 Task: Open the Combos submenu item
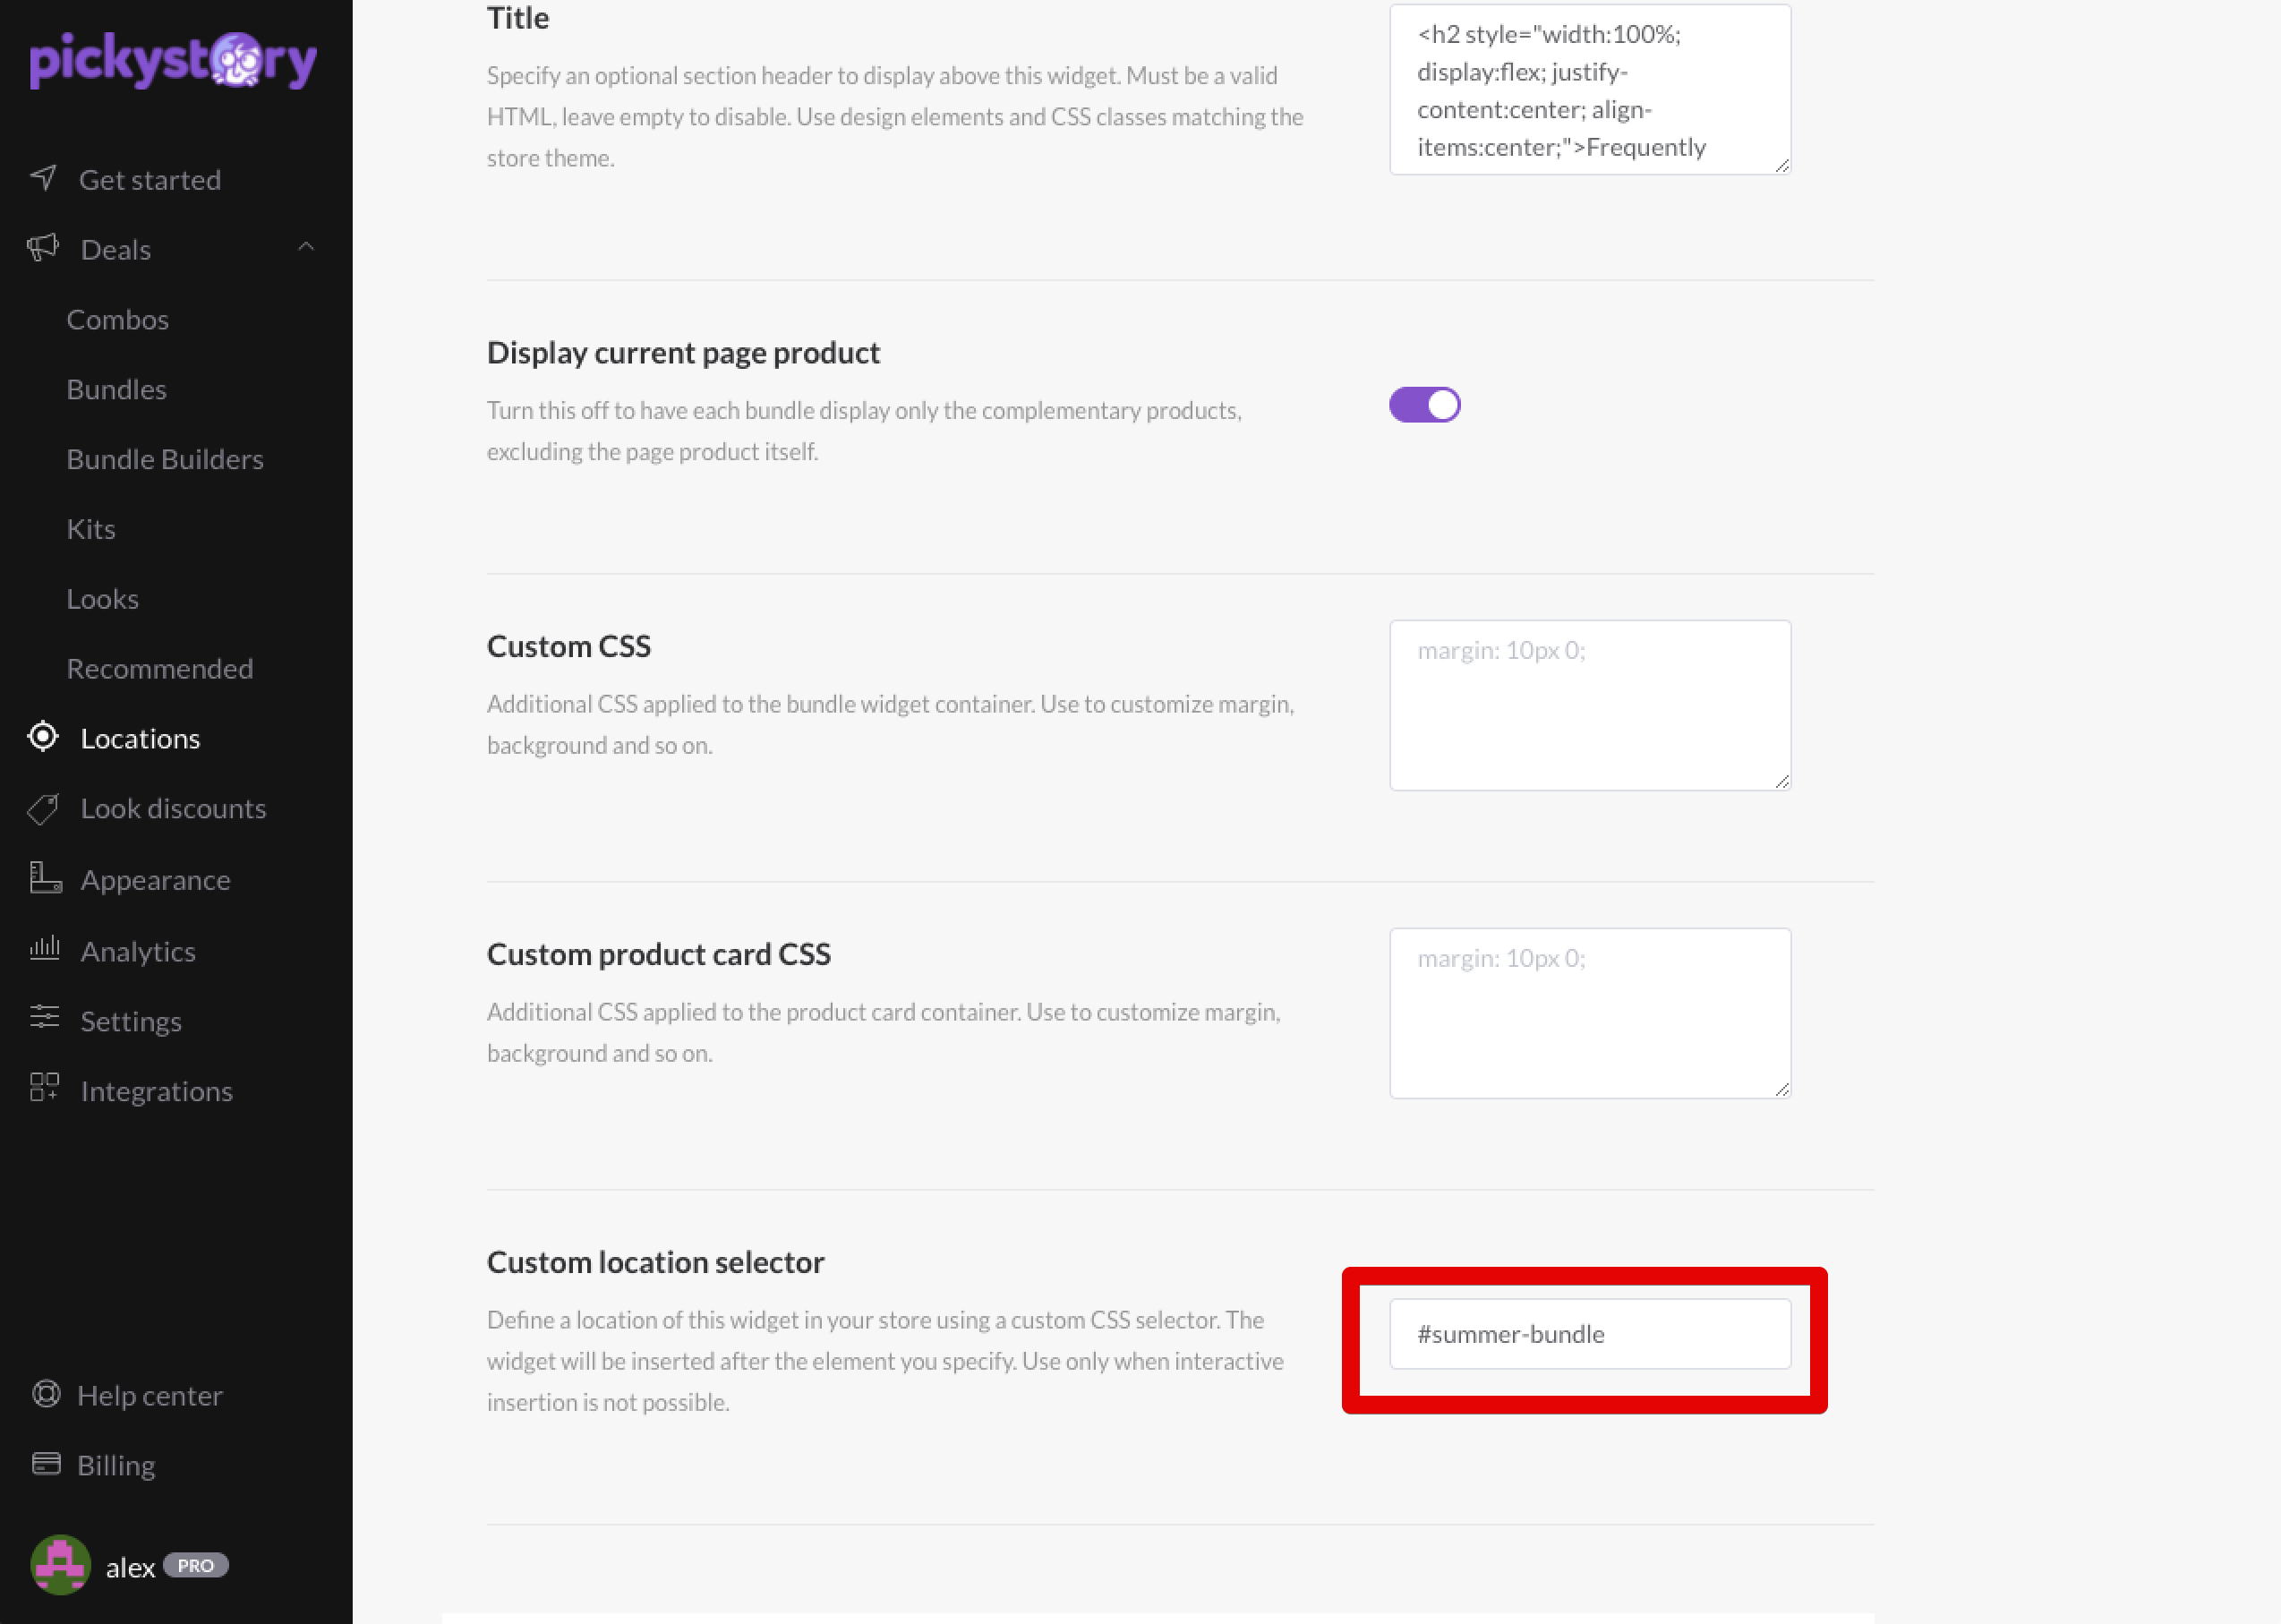point(118,319)
